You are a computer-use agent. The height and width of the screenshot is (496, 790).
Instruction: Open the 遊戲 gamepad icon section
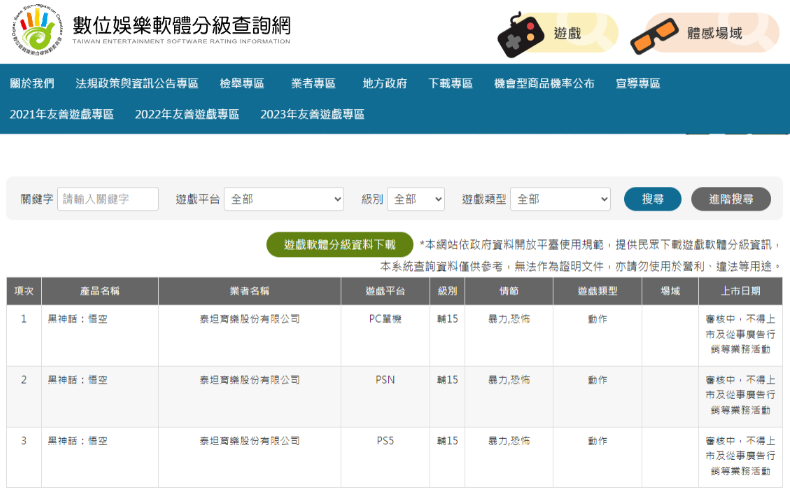point(557,33)
